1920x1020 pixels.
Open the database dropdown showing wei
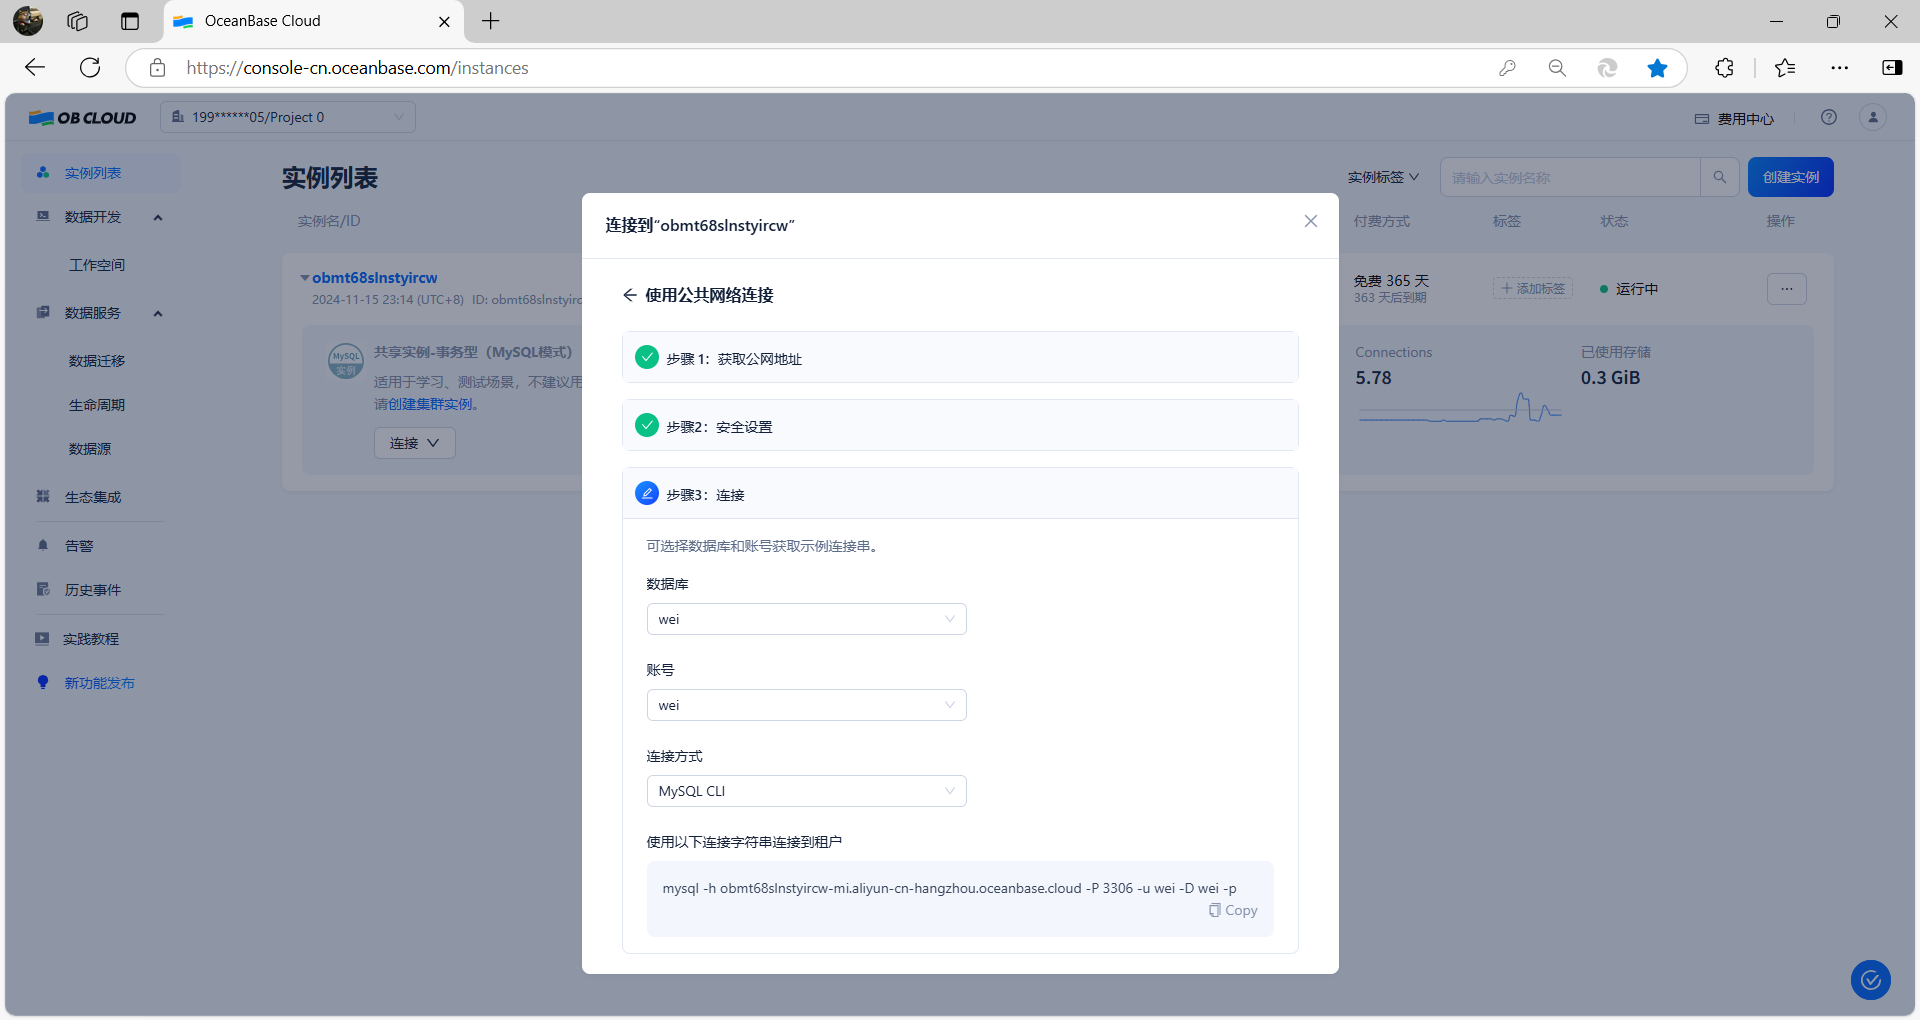806,619
